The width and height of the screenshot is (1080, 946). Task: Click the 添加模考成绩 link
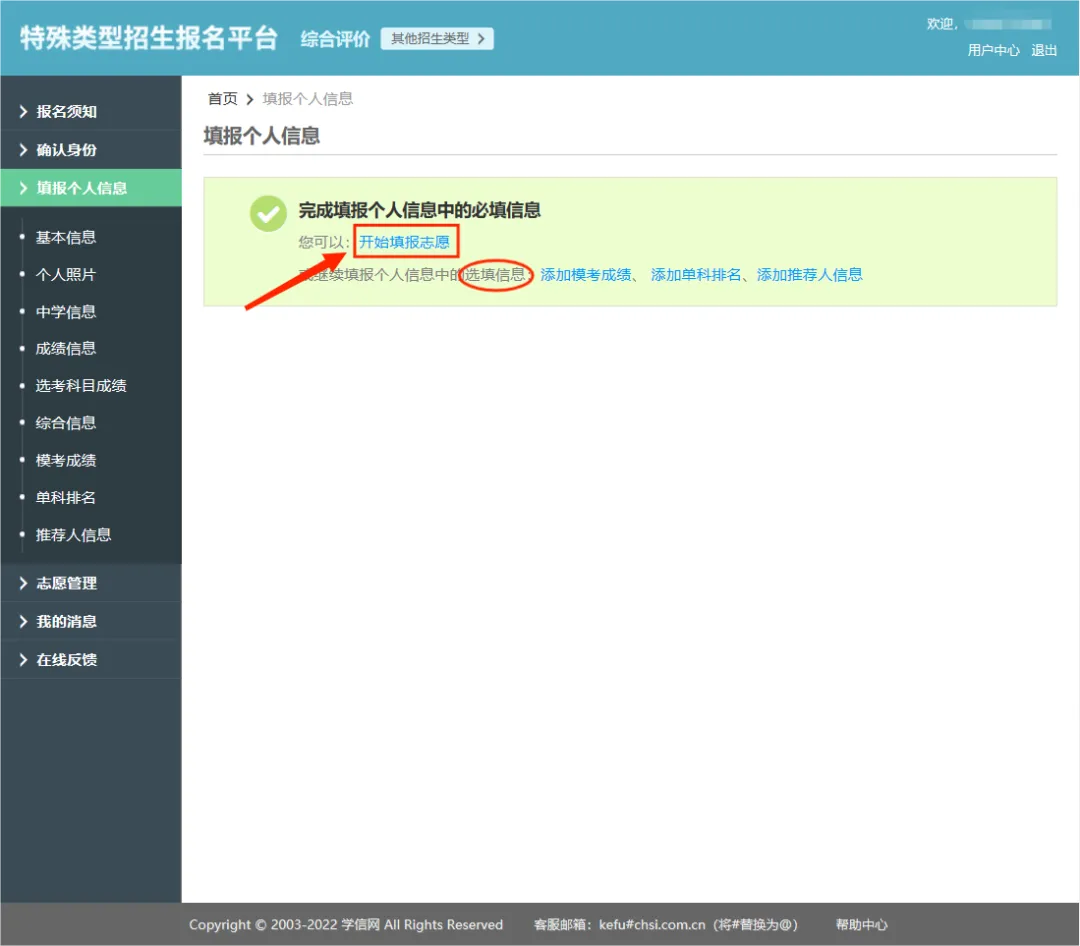point(585,274)
